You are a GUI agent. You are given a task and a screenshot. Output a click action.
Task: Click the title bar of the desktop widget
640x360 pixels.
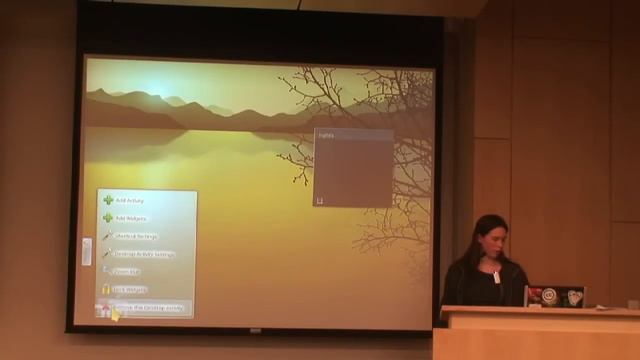point(353,135)
